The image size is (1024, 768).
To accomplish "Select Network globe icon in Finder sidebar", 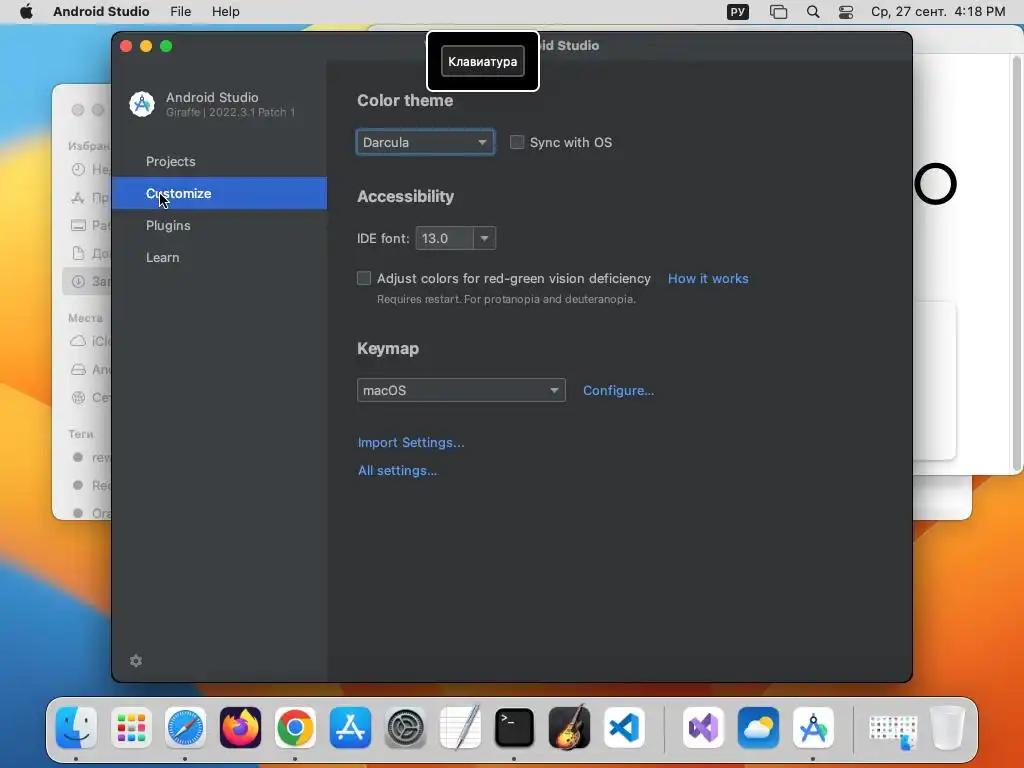I will [78, 397].
